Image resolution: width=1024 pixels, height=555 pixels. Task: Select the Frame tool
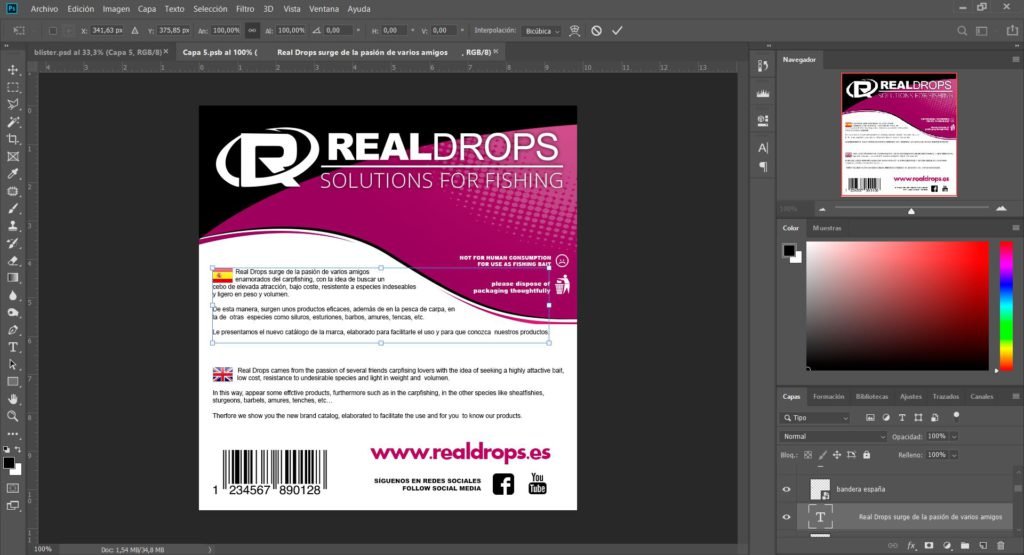[x=12, y=157]
